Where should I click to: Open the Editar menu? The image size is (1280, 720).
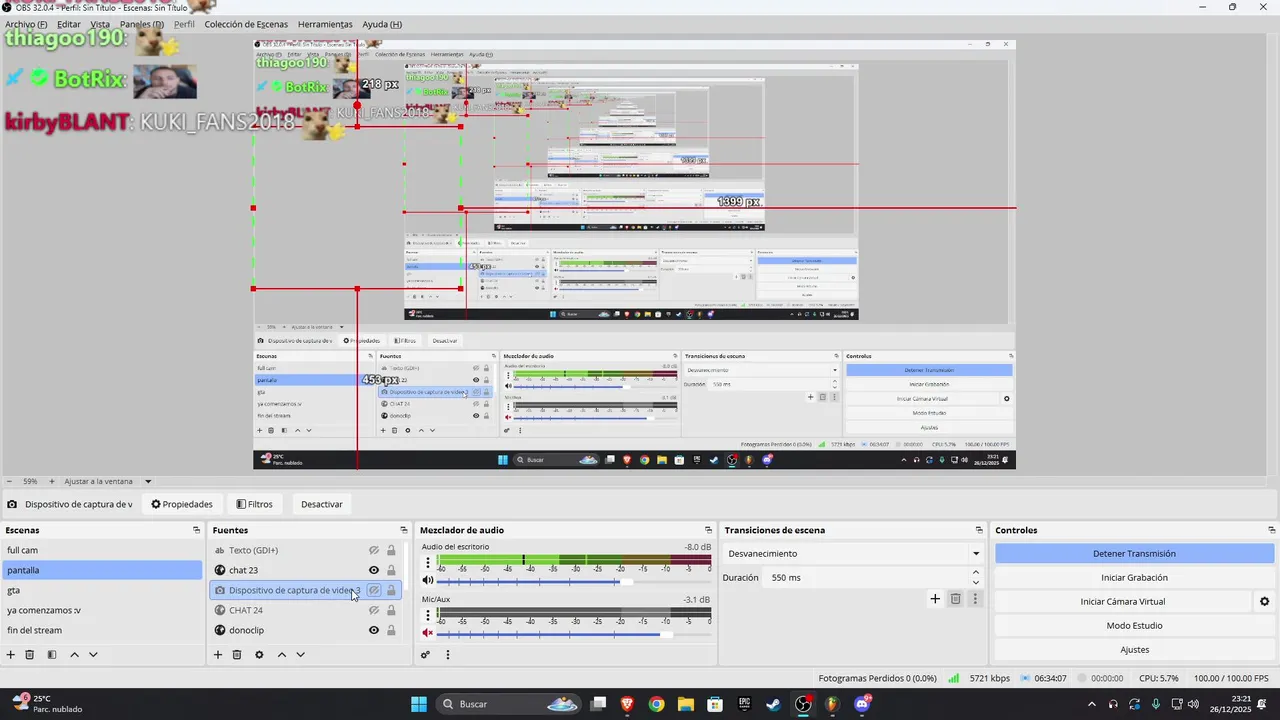pos(69,24)
